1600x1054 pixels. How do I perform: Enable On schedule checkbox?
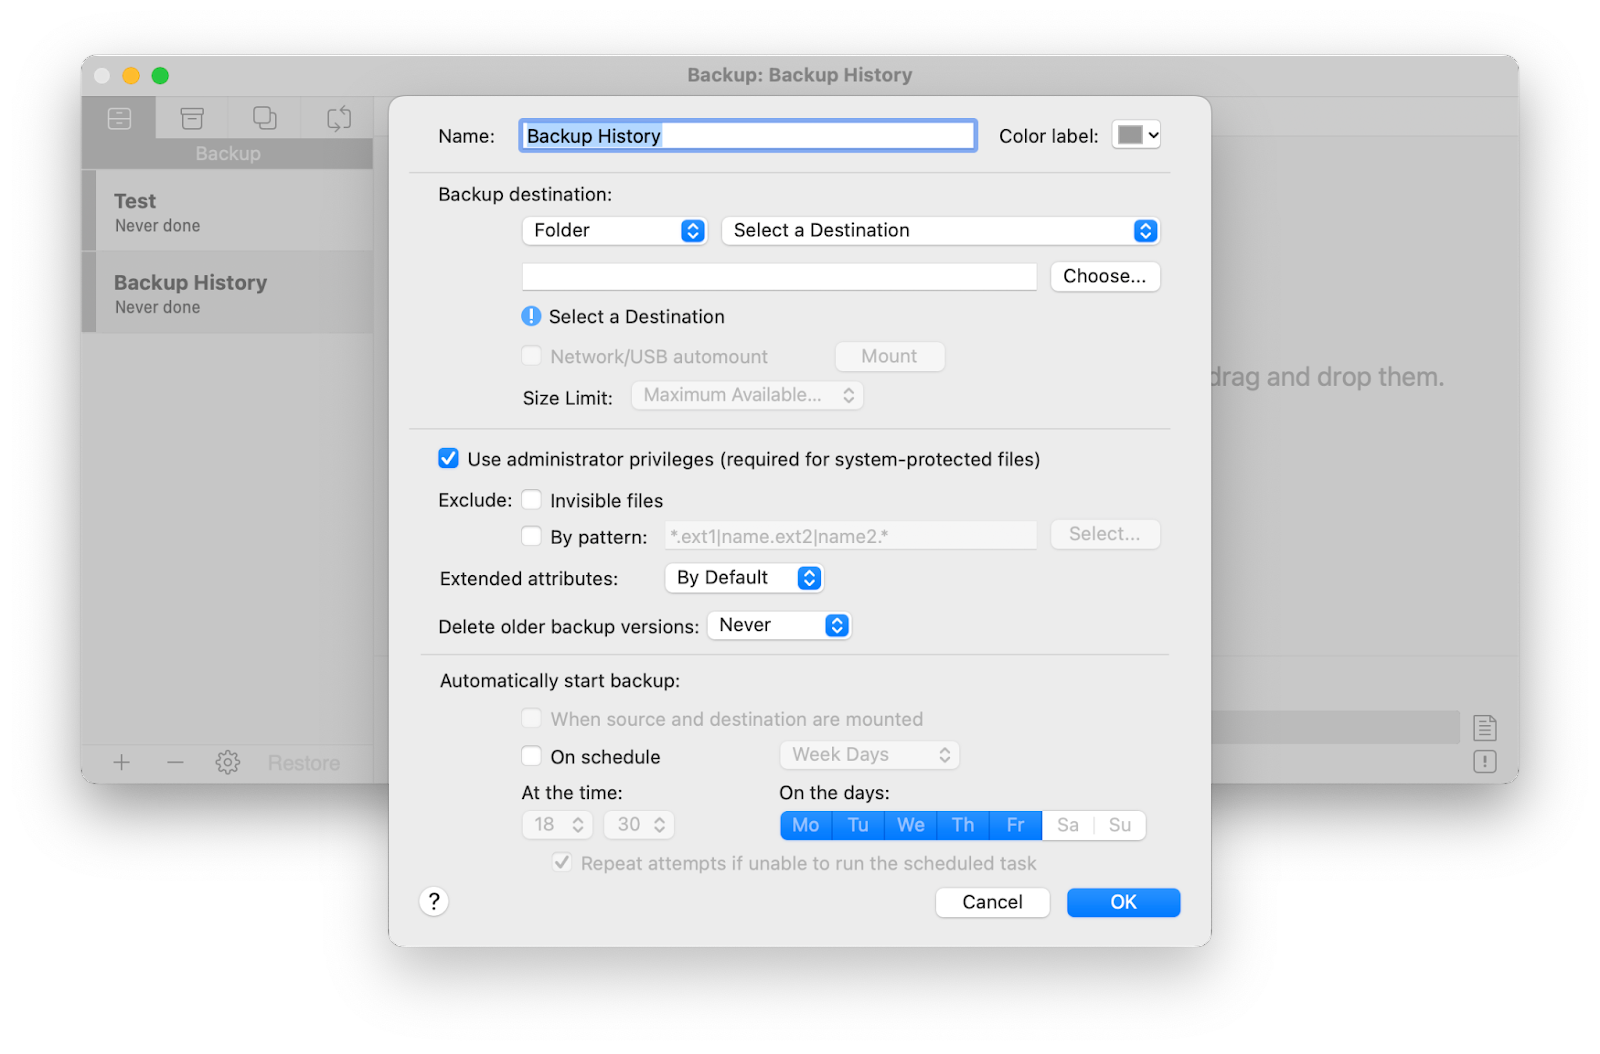click(532, 756)
